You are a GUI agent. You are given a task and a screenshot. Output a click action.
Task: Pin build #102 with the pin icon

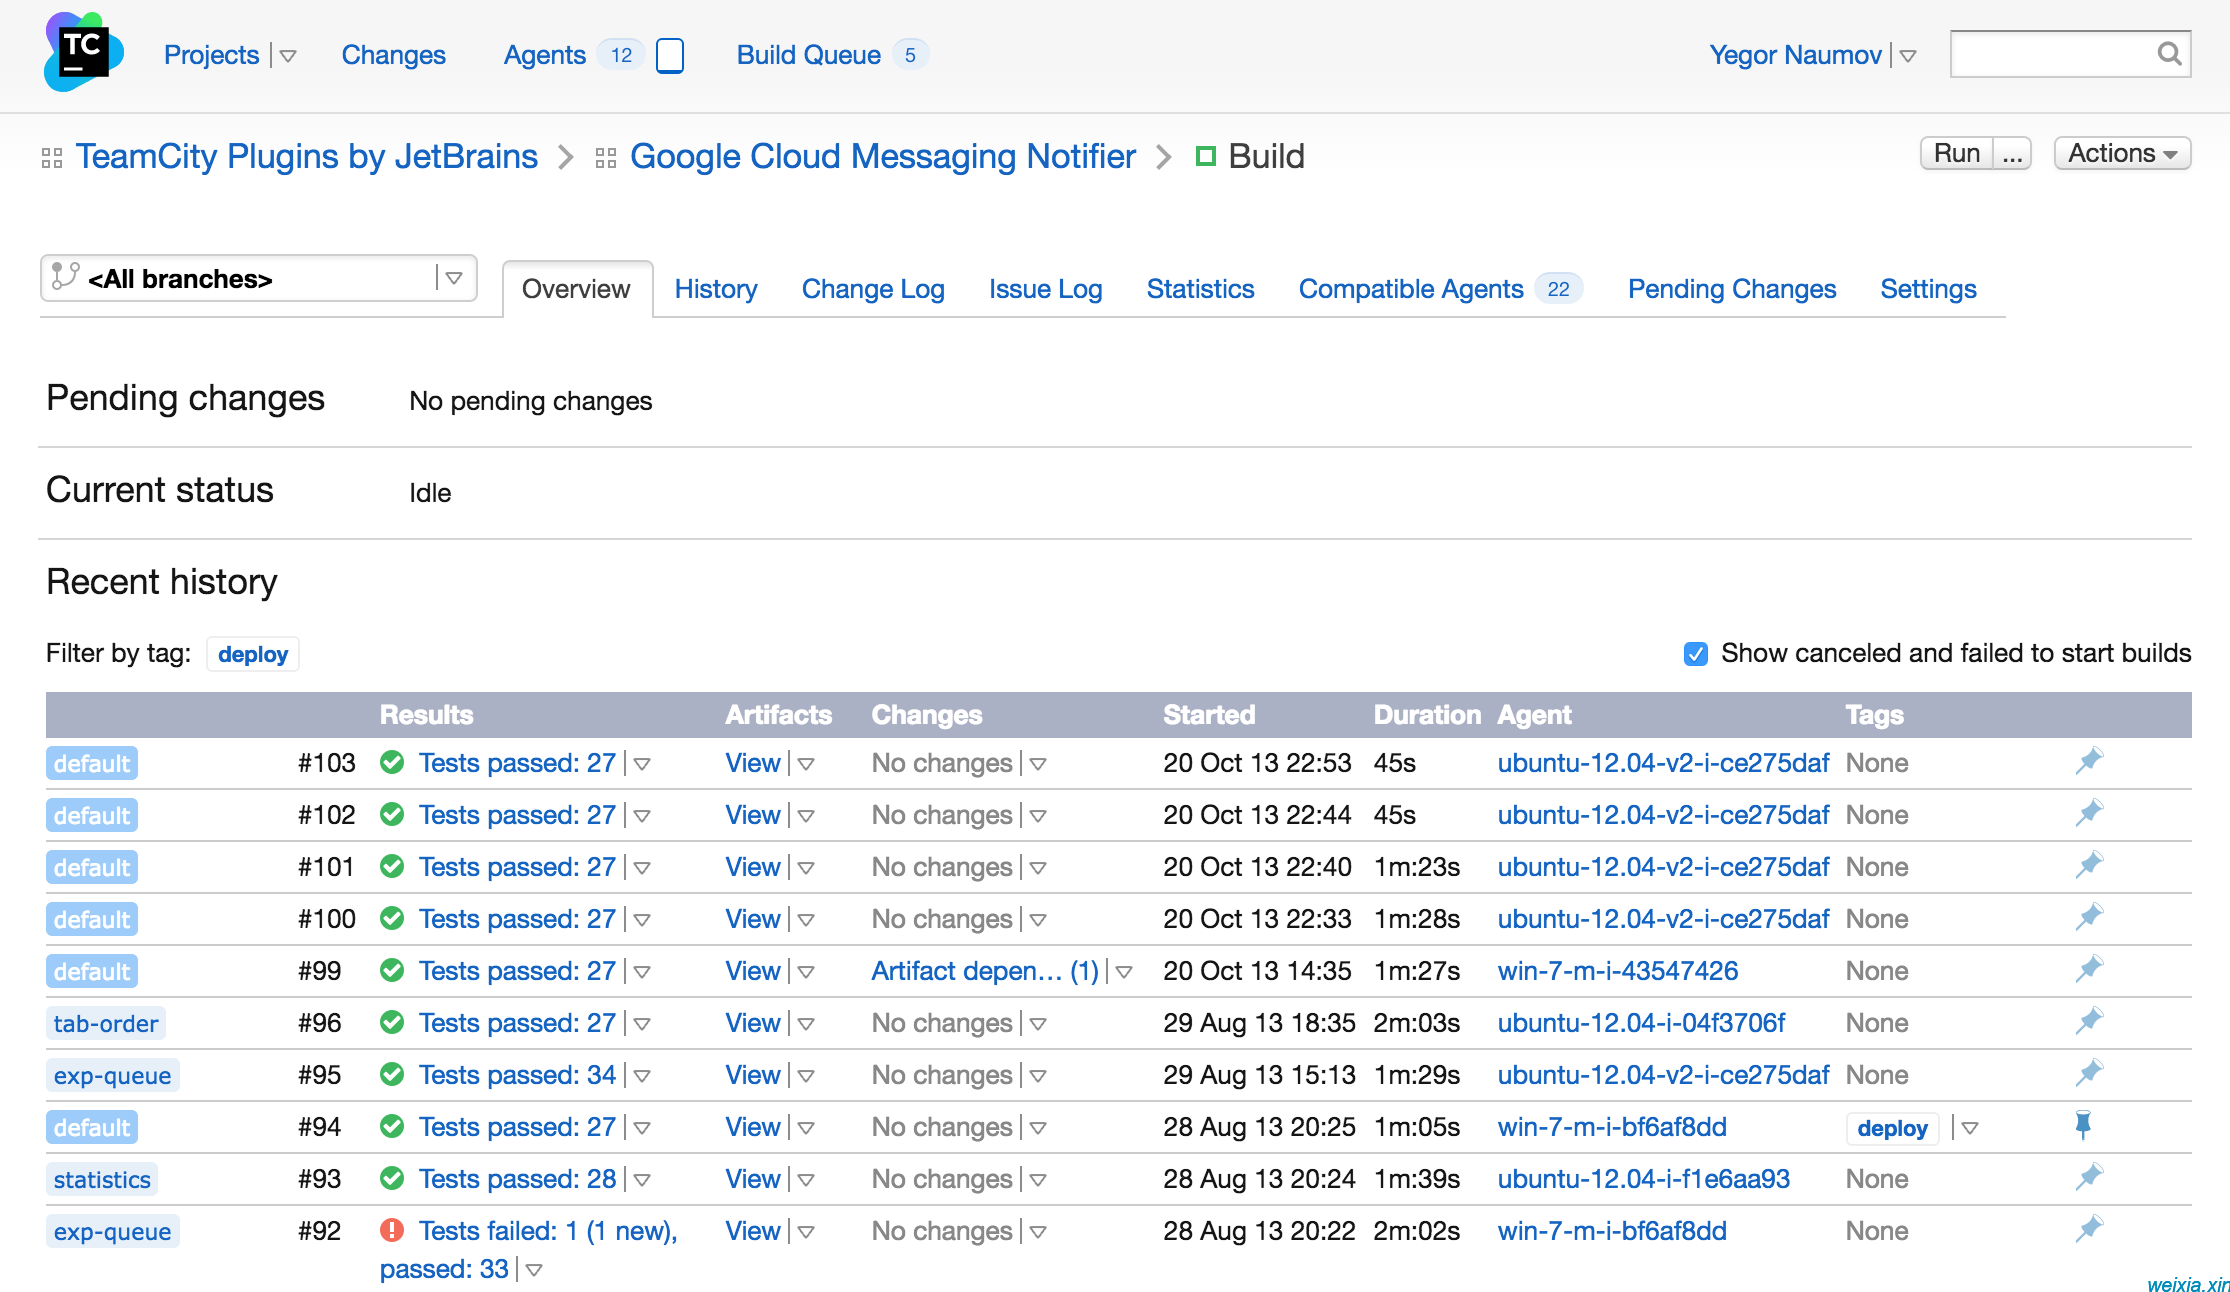[2089, 814]
